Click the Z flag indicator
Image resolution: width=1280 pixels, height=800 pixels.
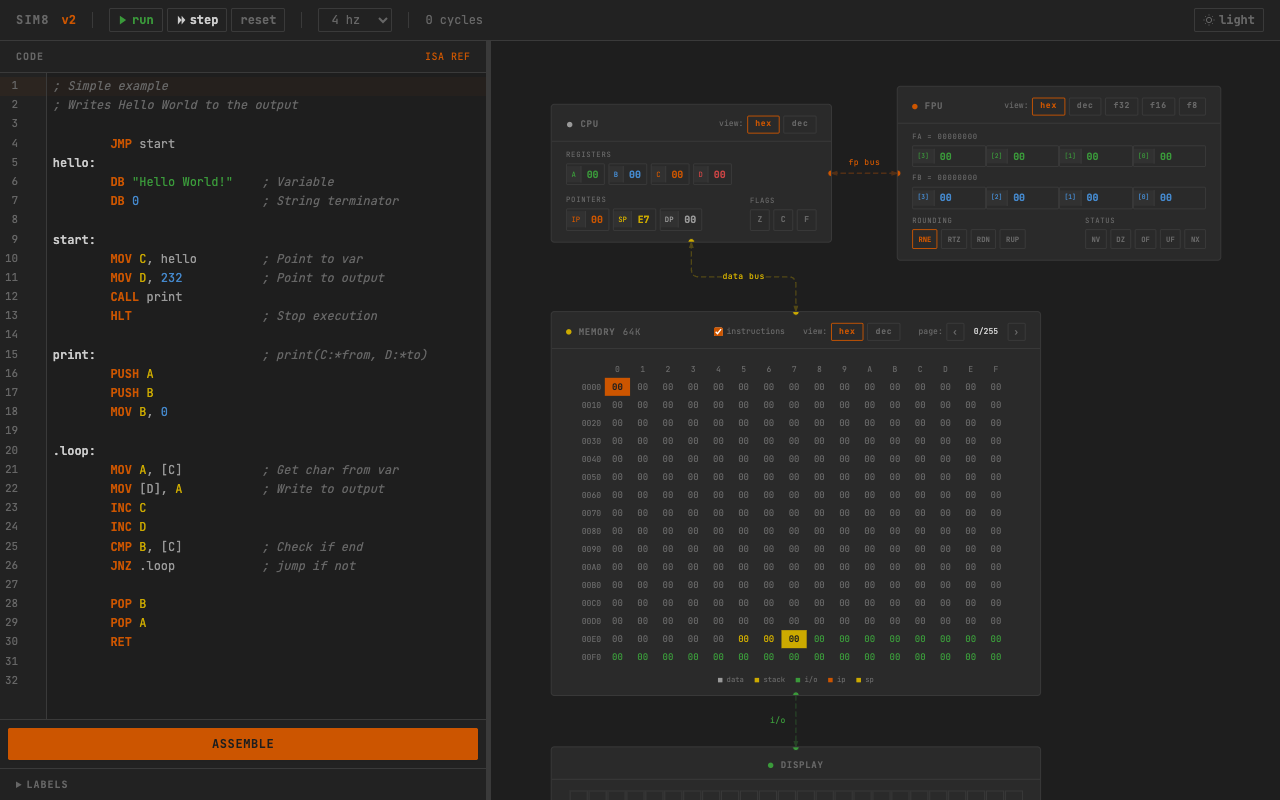coord(759,220)
